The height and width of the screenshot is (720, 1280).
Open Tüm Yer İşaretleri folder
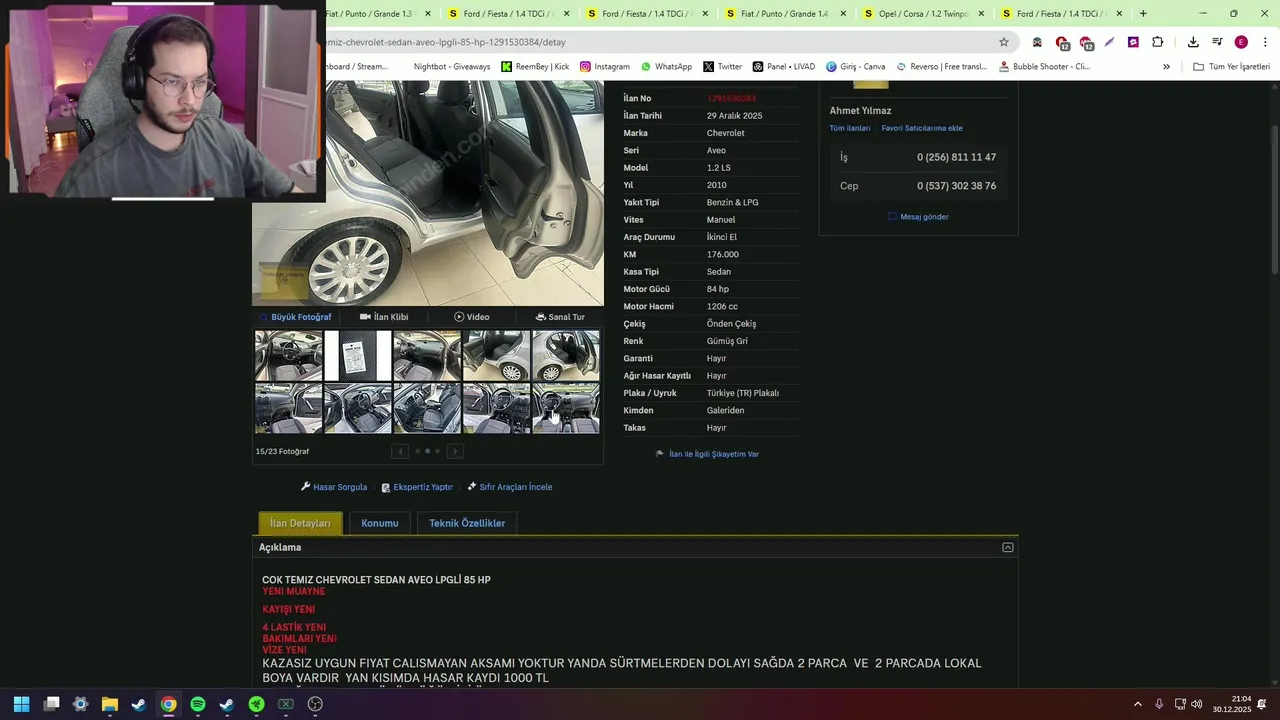[x=1232, y=66]
